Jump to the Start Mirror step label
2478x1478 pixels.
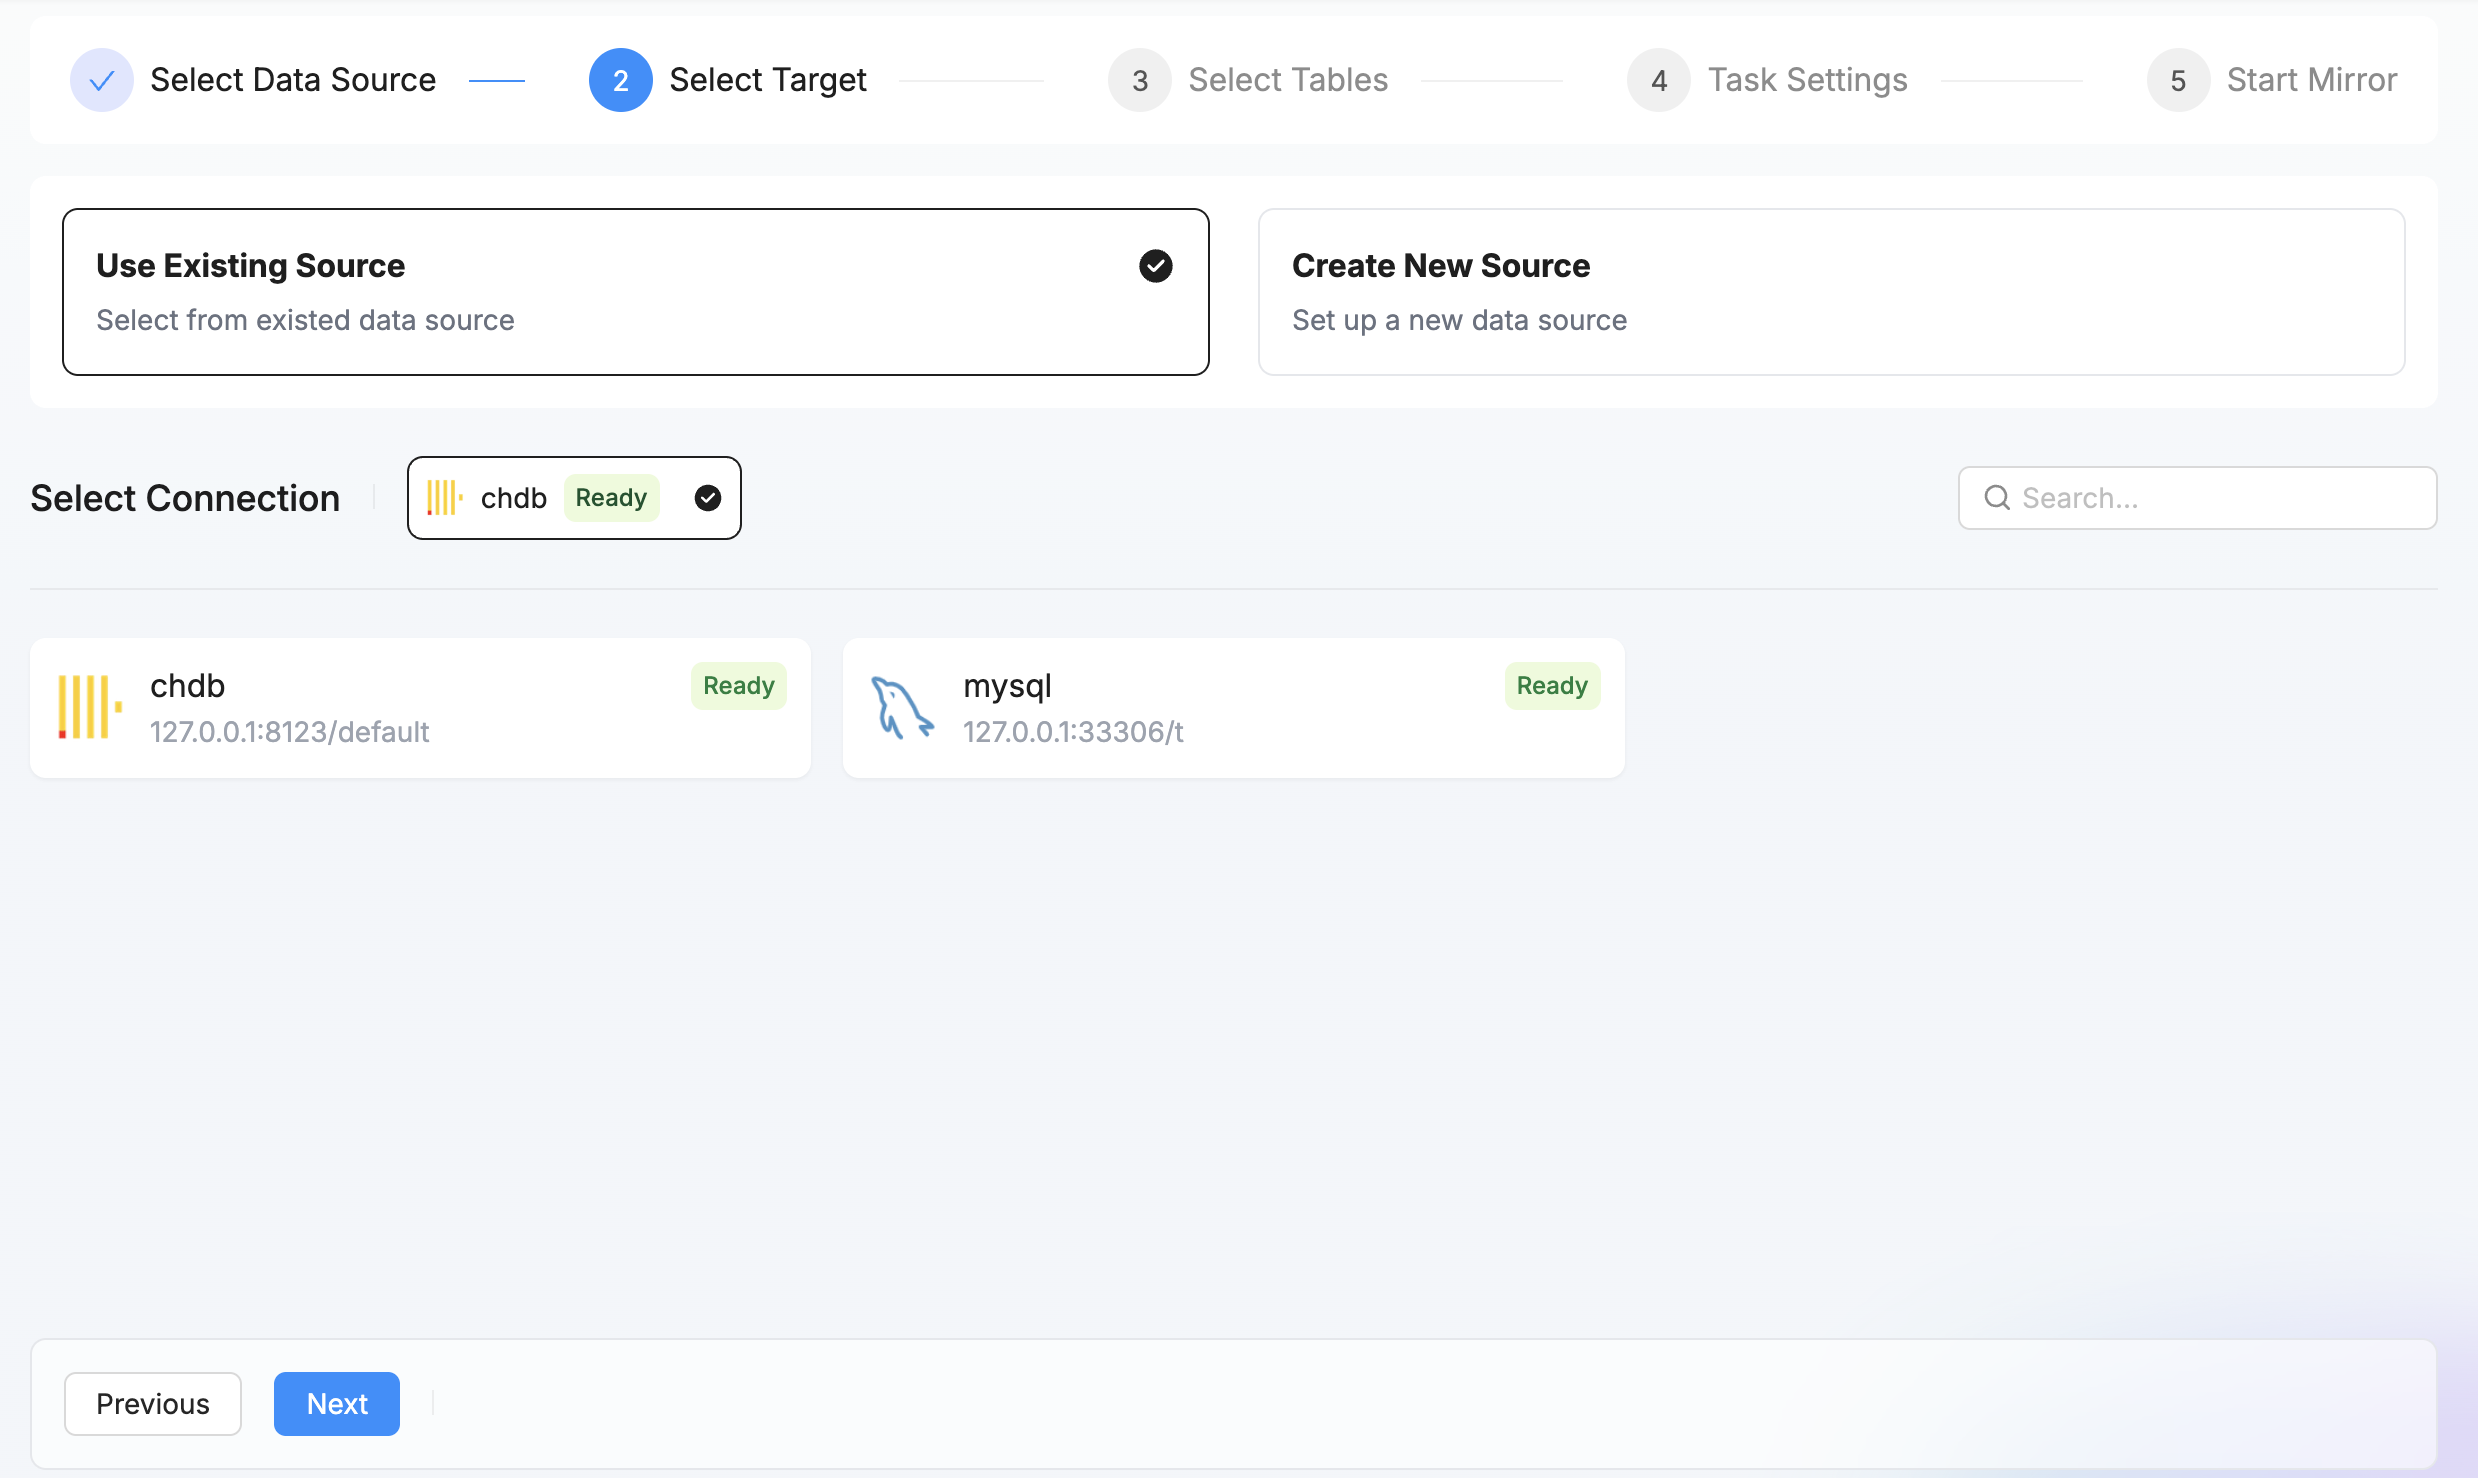(x=2312, y=80)
